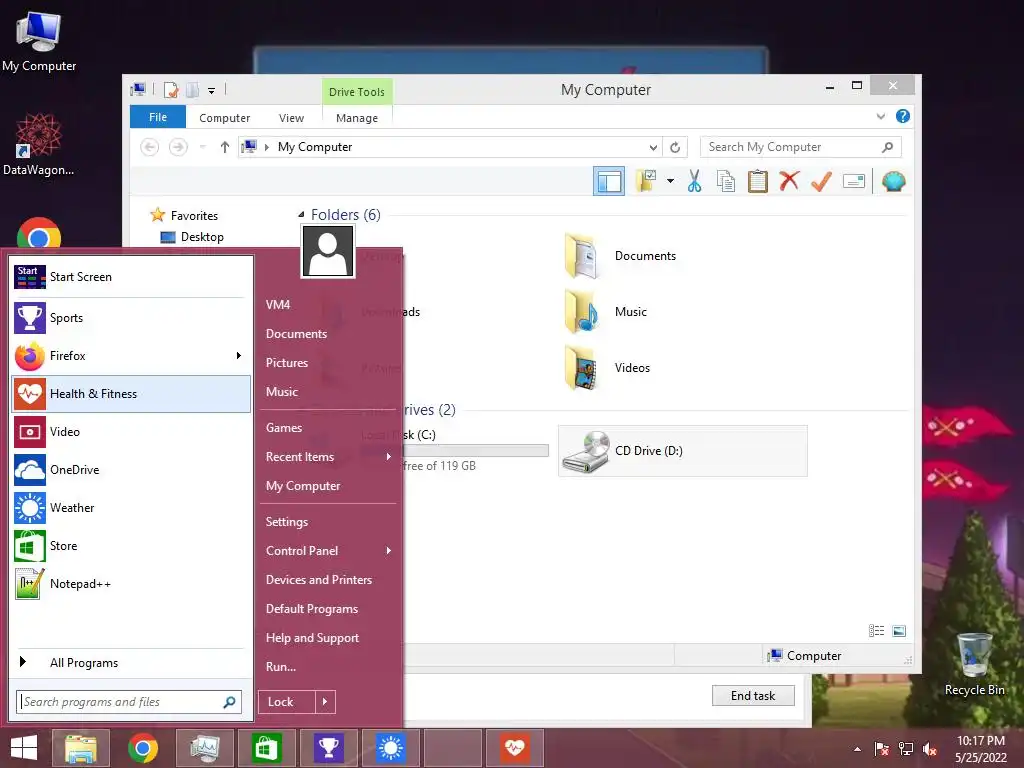
Task: Click the muted volume tray icon
Action: 930,749
